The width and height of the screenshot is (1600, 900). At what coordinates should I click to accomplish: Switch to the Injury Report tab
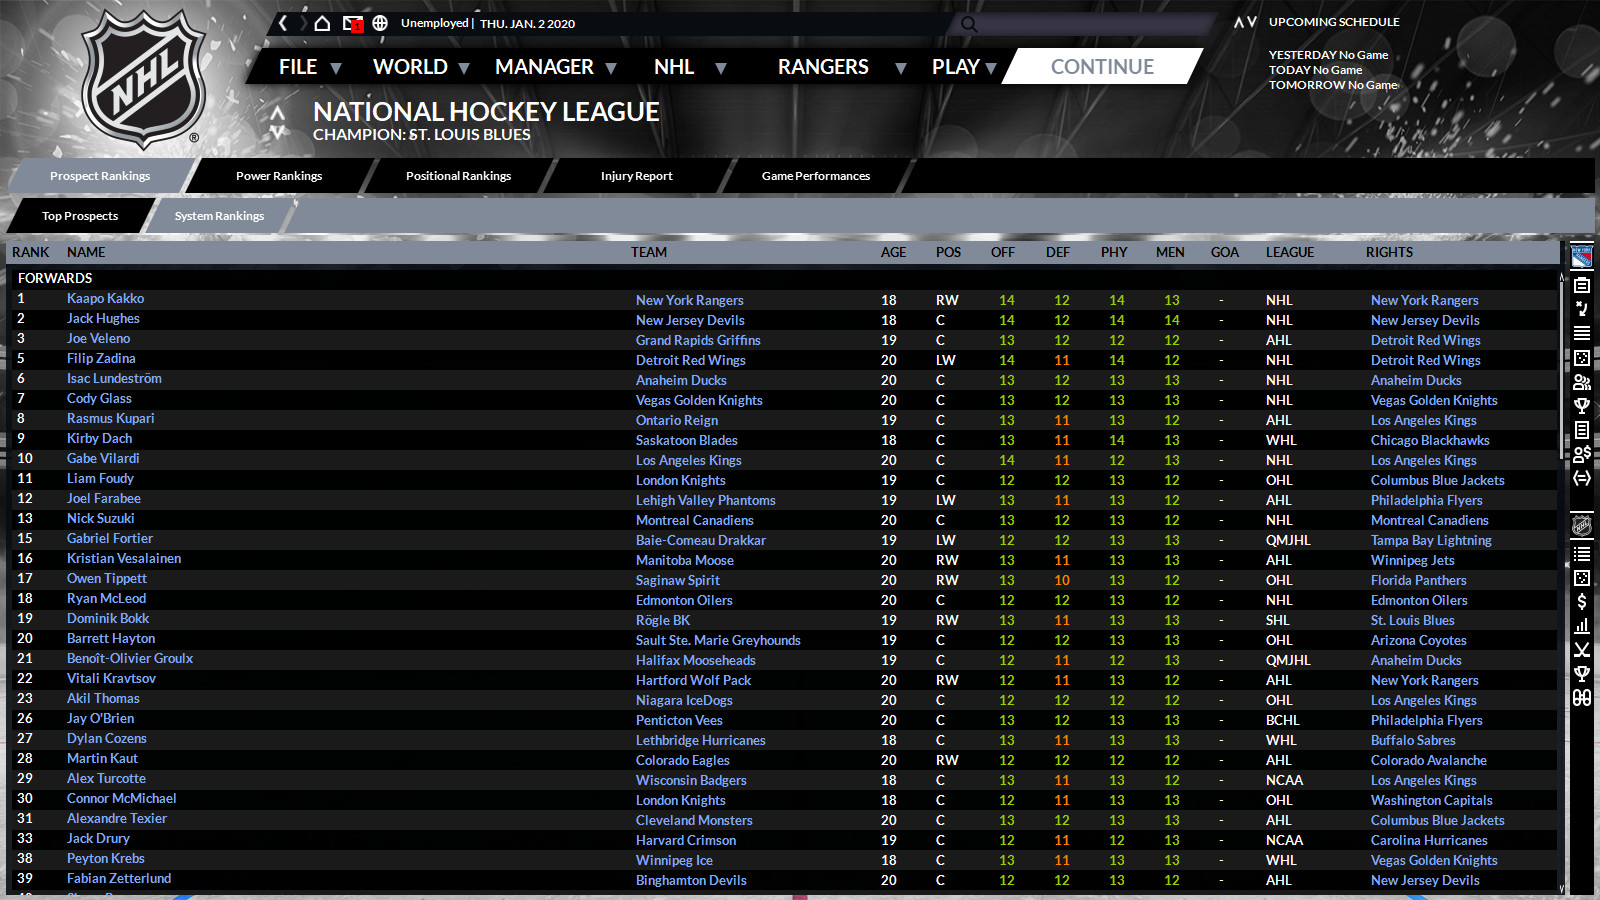636,175
